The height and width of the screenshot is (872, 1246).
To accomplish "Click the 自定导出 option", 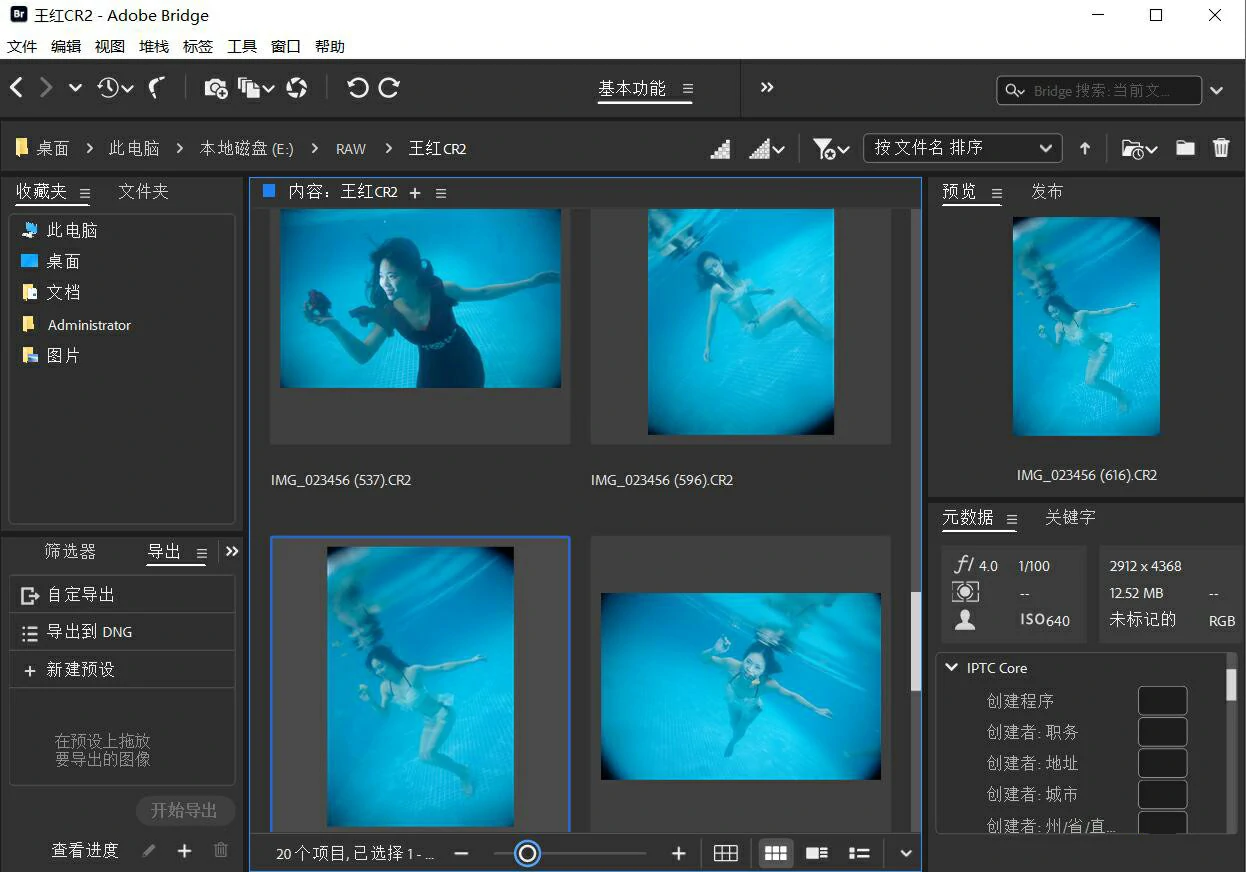I will [81, 595].
